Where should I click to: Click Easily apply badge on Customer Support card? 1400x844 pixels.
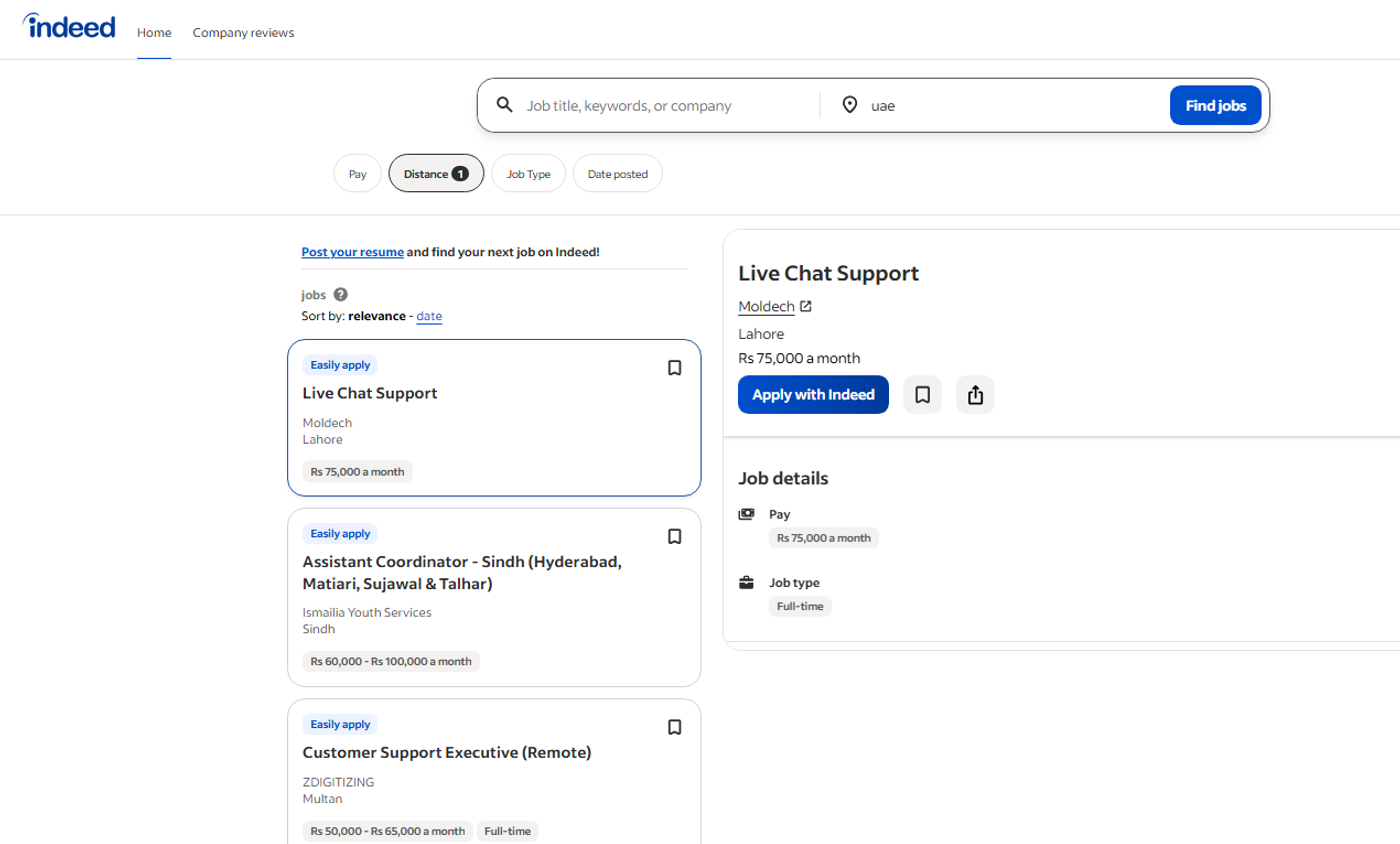pyautogui.click(x=340, y=724)
